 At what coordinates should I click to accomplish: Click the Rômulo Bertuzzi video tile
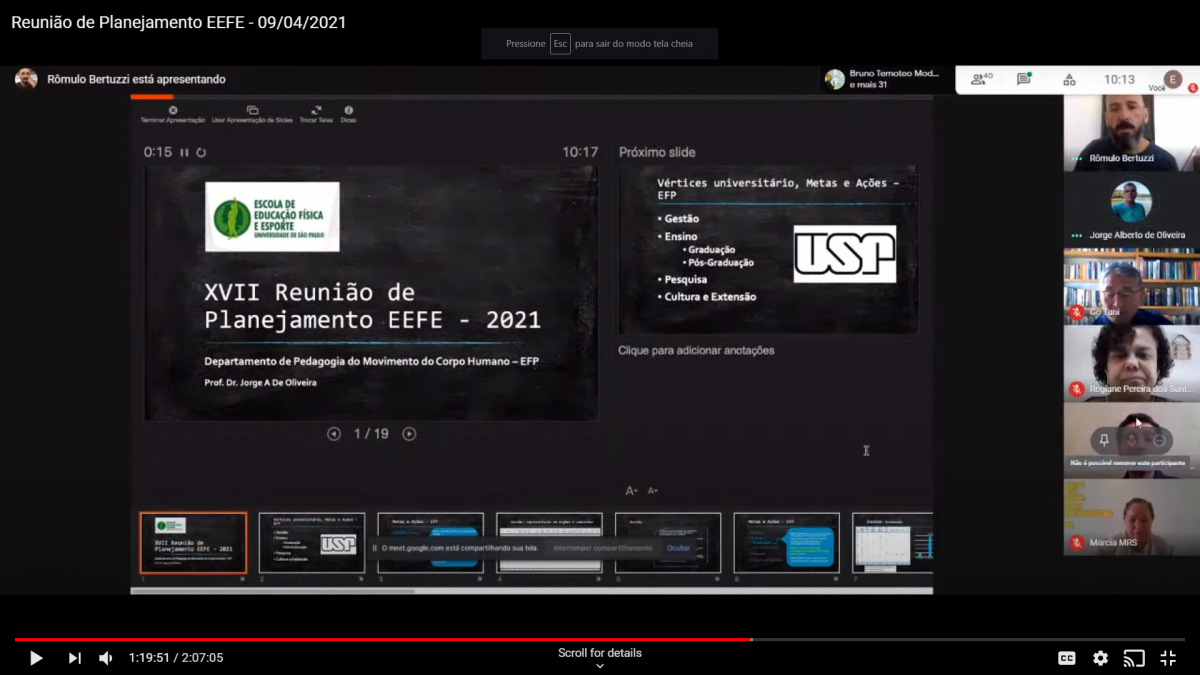(x=1131, y=133)
